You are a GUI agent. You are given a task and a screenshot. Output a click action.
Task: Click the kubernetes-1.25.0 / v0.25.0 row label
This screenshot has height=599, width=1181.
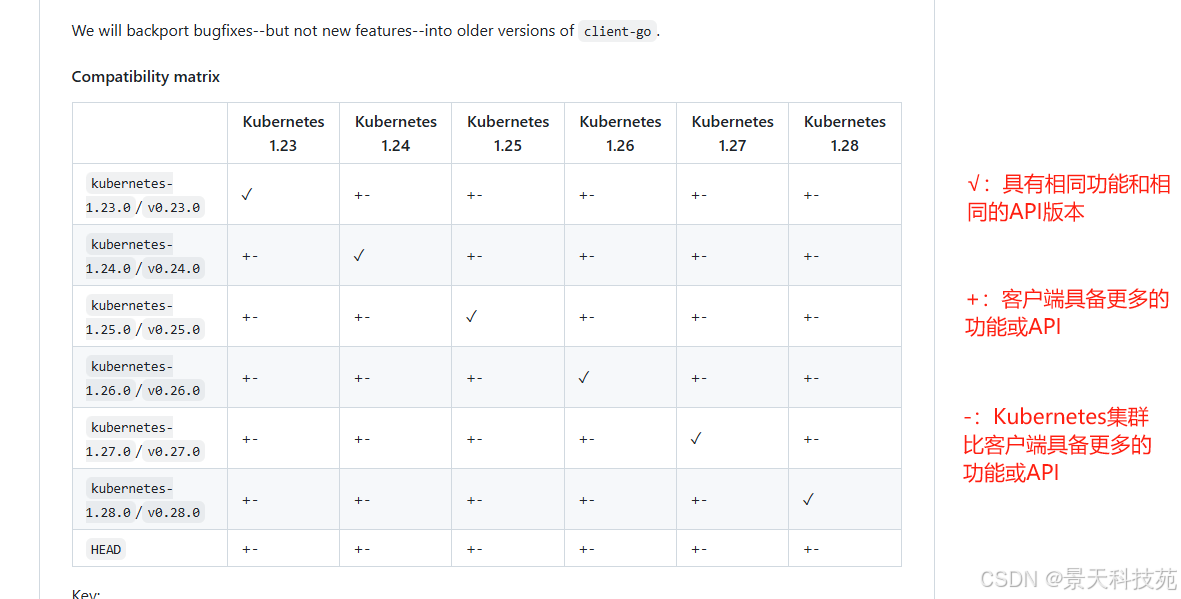pos(144,317)
